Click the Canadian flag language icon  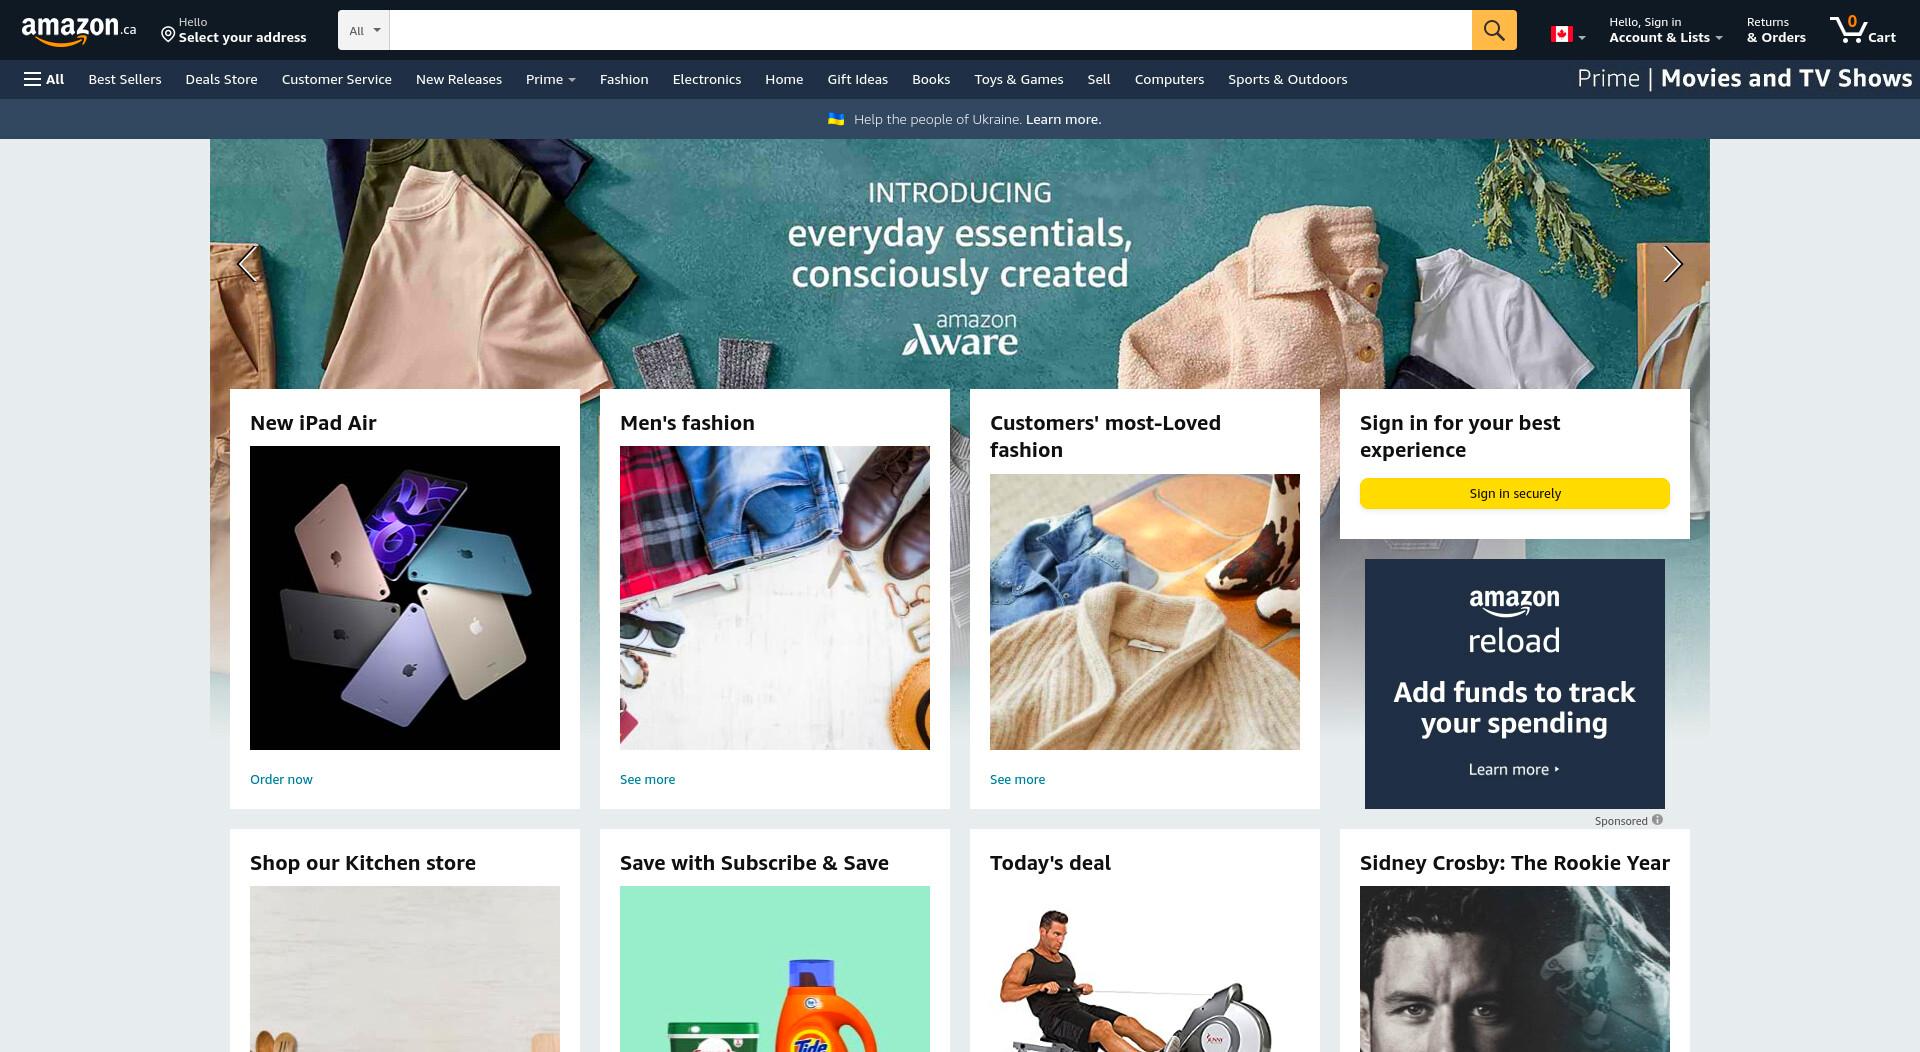[x=1567, y=35]
